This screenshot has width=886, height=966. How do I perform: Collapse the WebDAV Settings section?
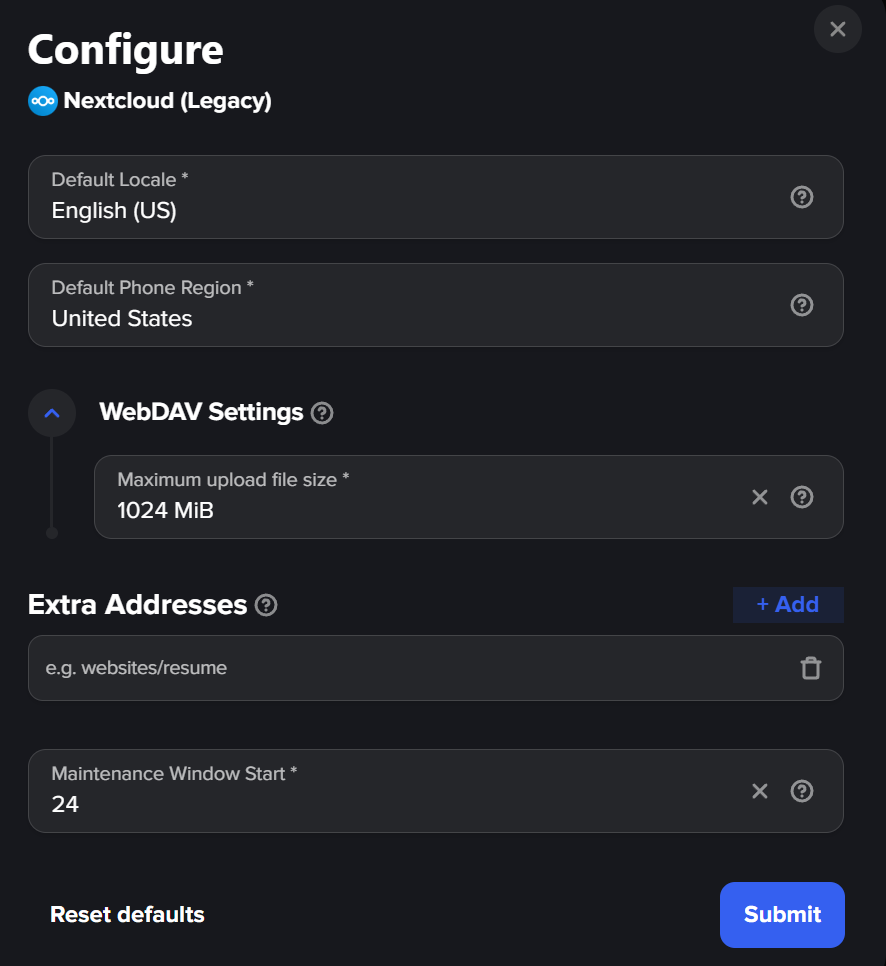(52, 413)
